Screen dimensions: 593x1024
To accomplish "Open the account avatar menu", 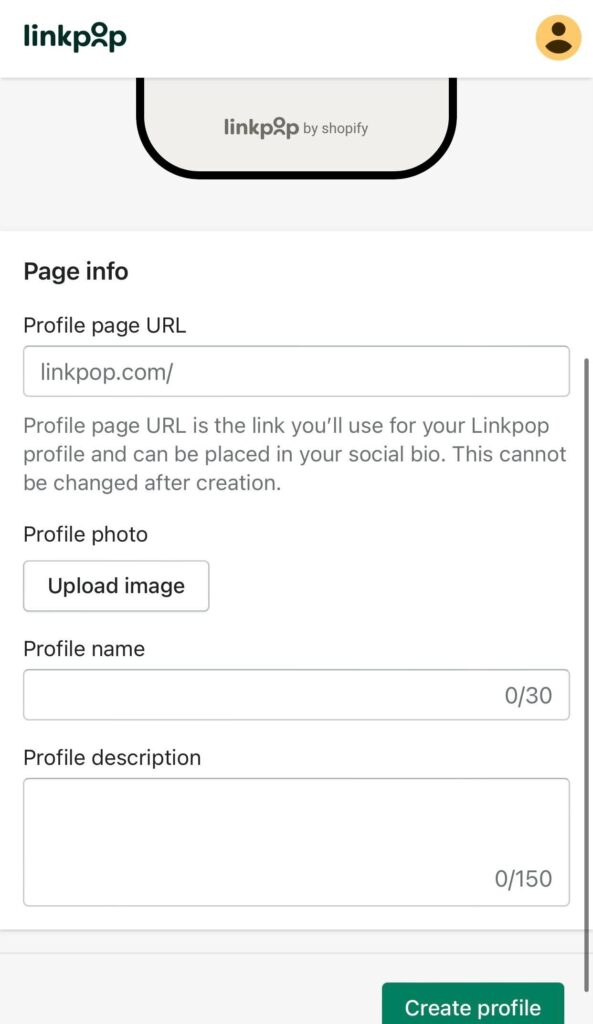I will pyautogui.click(x=558, y=38).
